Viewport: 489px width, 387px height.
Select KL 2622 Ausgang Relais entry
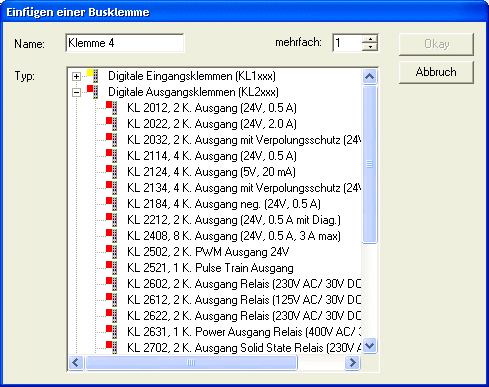click(x=244, y=316)
